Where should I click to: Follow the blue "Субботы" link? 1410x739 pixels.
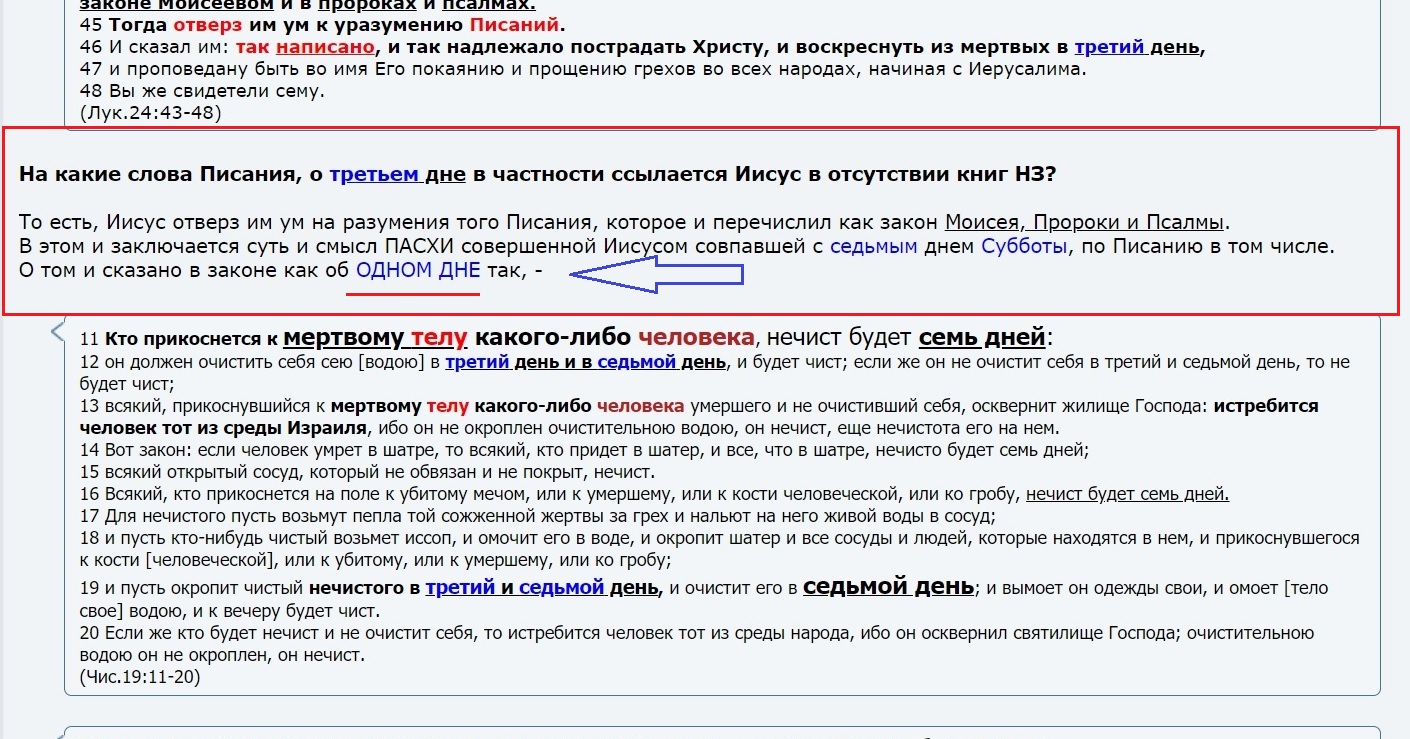pyautogui.click(x=1022, y=245)
